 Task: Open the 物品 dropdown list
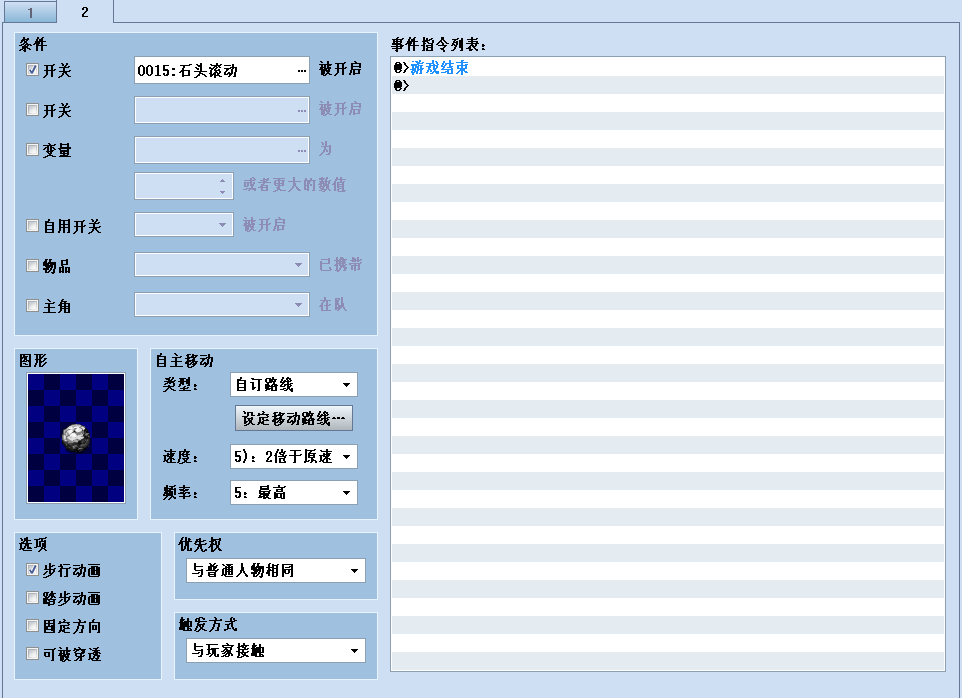point(221,264)
